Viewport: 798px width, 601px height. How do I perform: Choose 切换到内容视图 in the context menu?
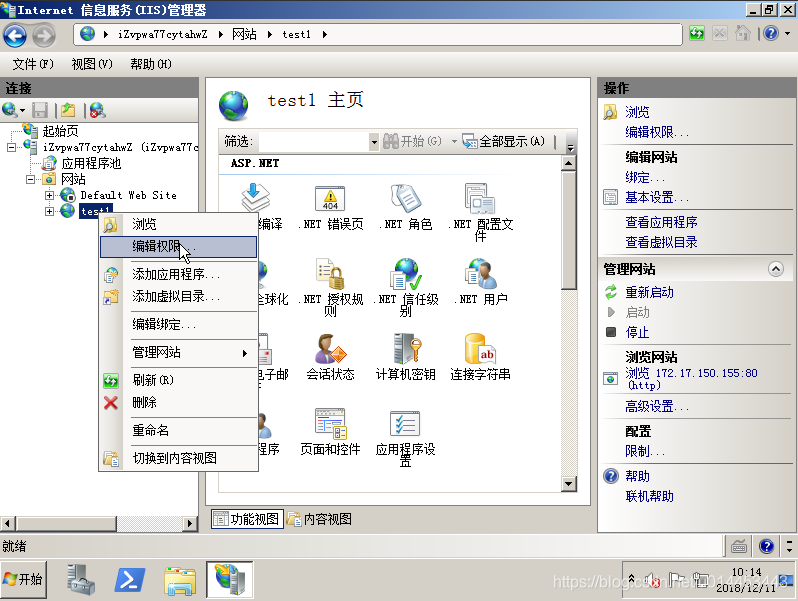click(x=178, y=458)
